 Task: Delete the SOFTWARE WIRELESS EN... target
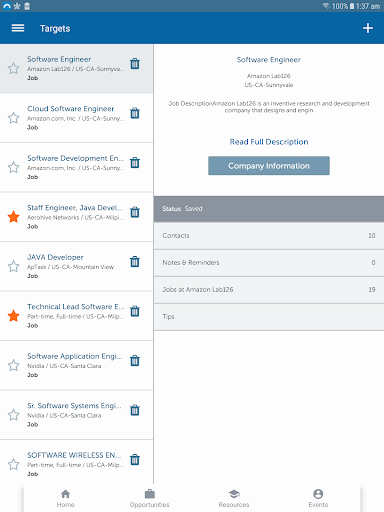135,459
